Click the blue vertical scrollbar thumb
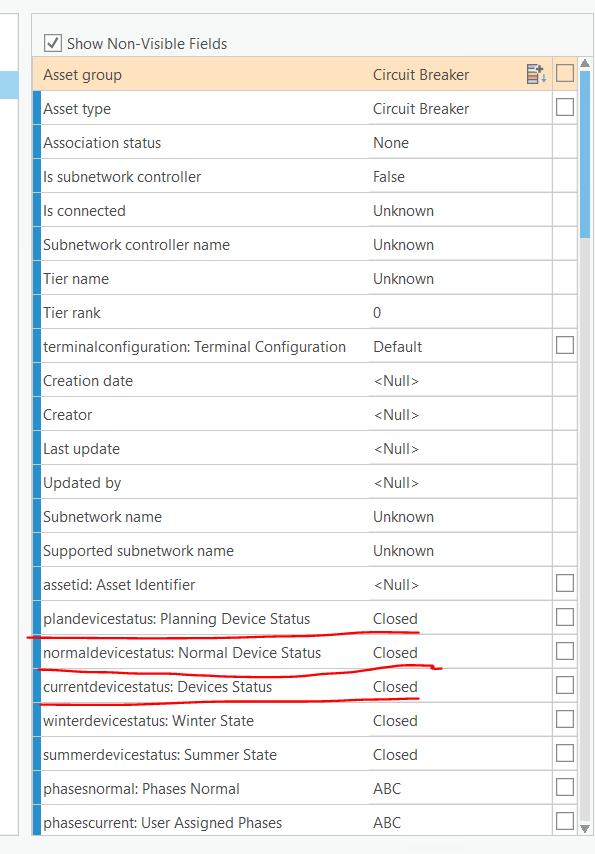The image size is (595, 854). pos(585,154)
